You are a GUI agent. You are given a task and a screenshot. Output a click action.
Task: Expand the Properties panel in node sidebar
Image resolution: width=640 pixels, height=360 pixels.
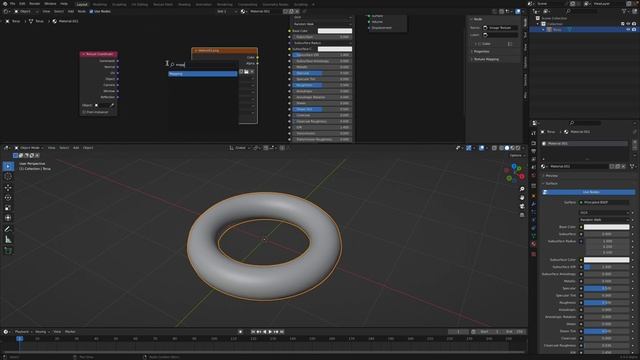click(x=481, y=51)
